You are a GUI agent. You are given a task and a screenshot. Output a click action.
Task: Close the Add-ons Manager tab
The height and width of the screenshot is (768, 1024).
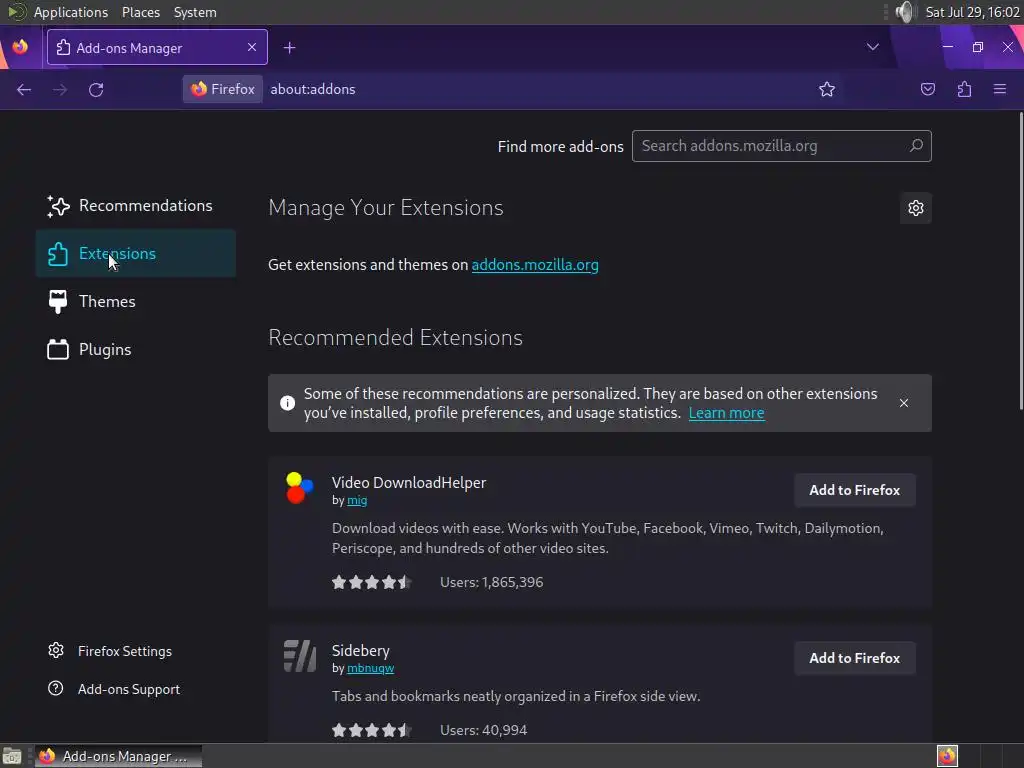(252, 47)
